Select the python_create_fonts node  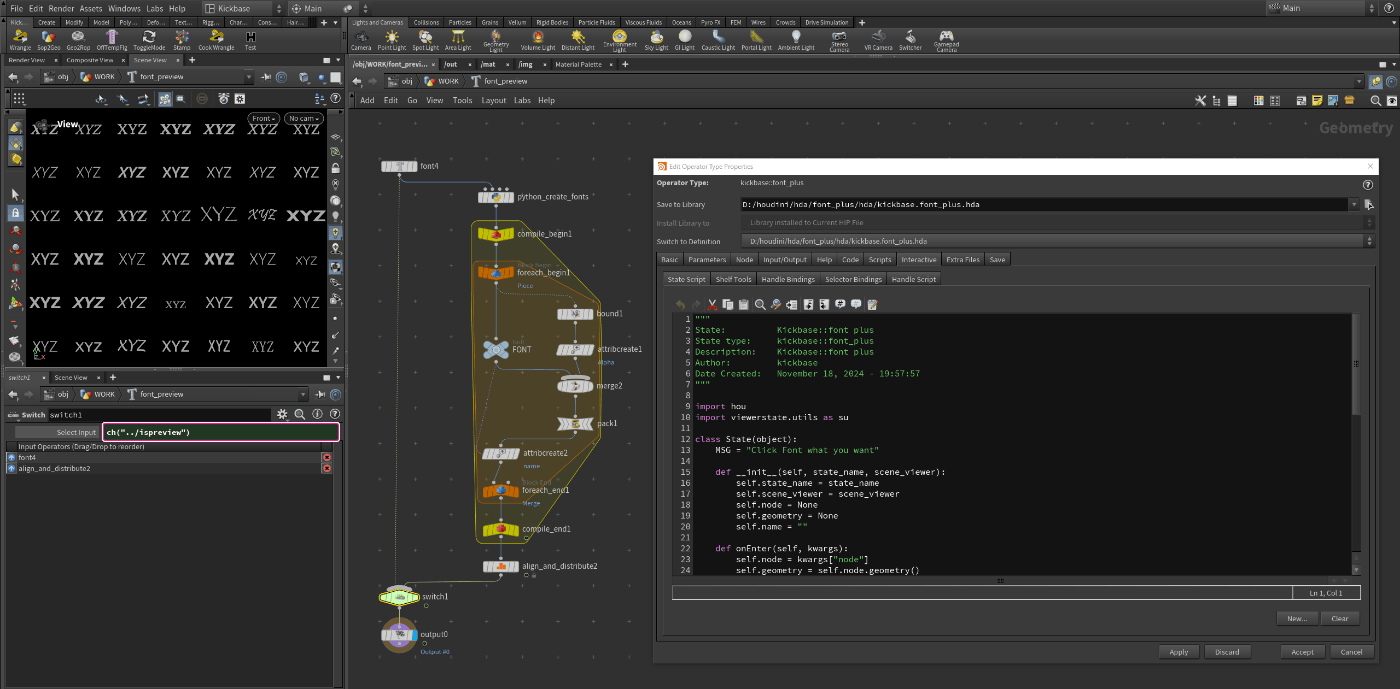497,197
